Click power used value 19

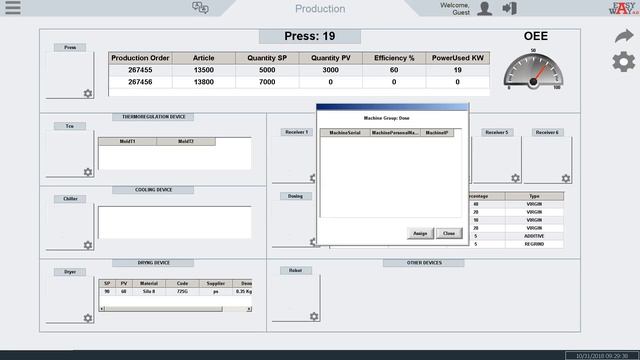pos(458,70)
